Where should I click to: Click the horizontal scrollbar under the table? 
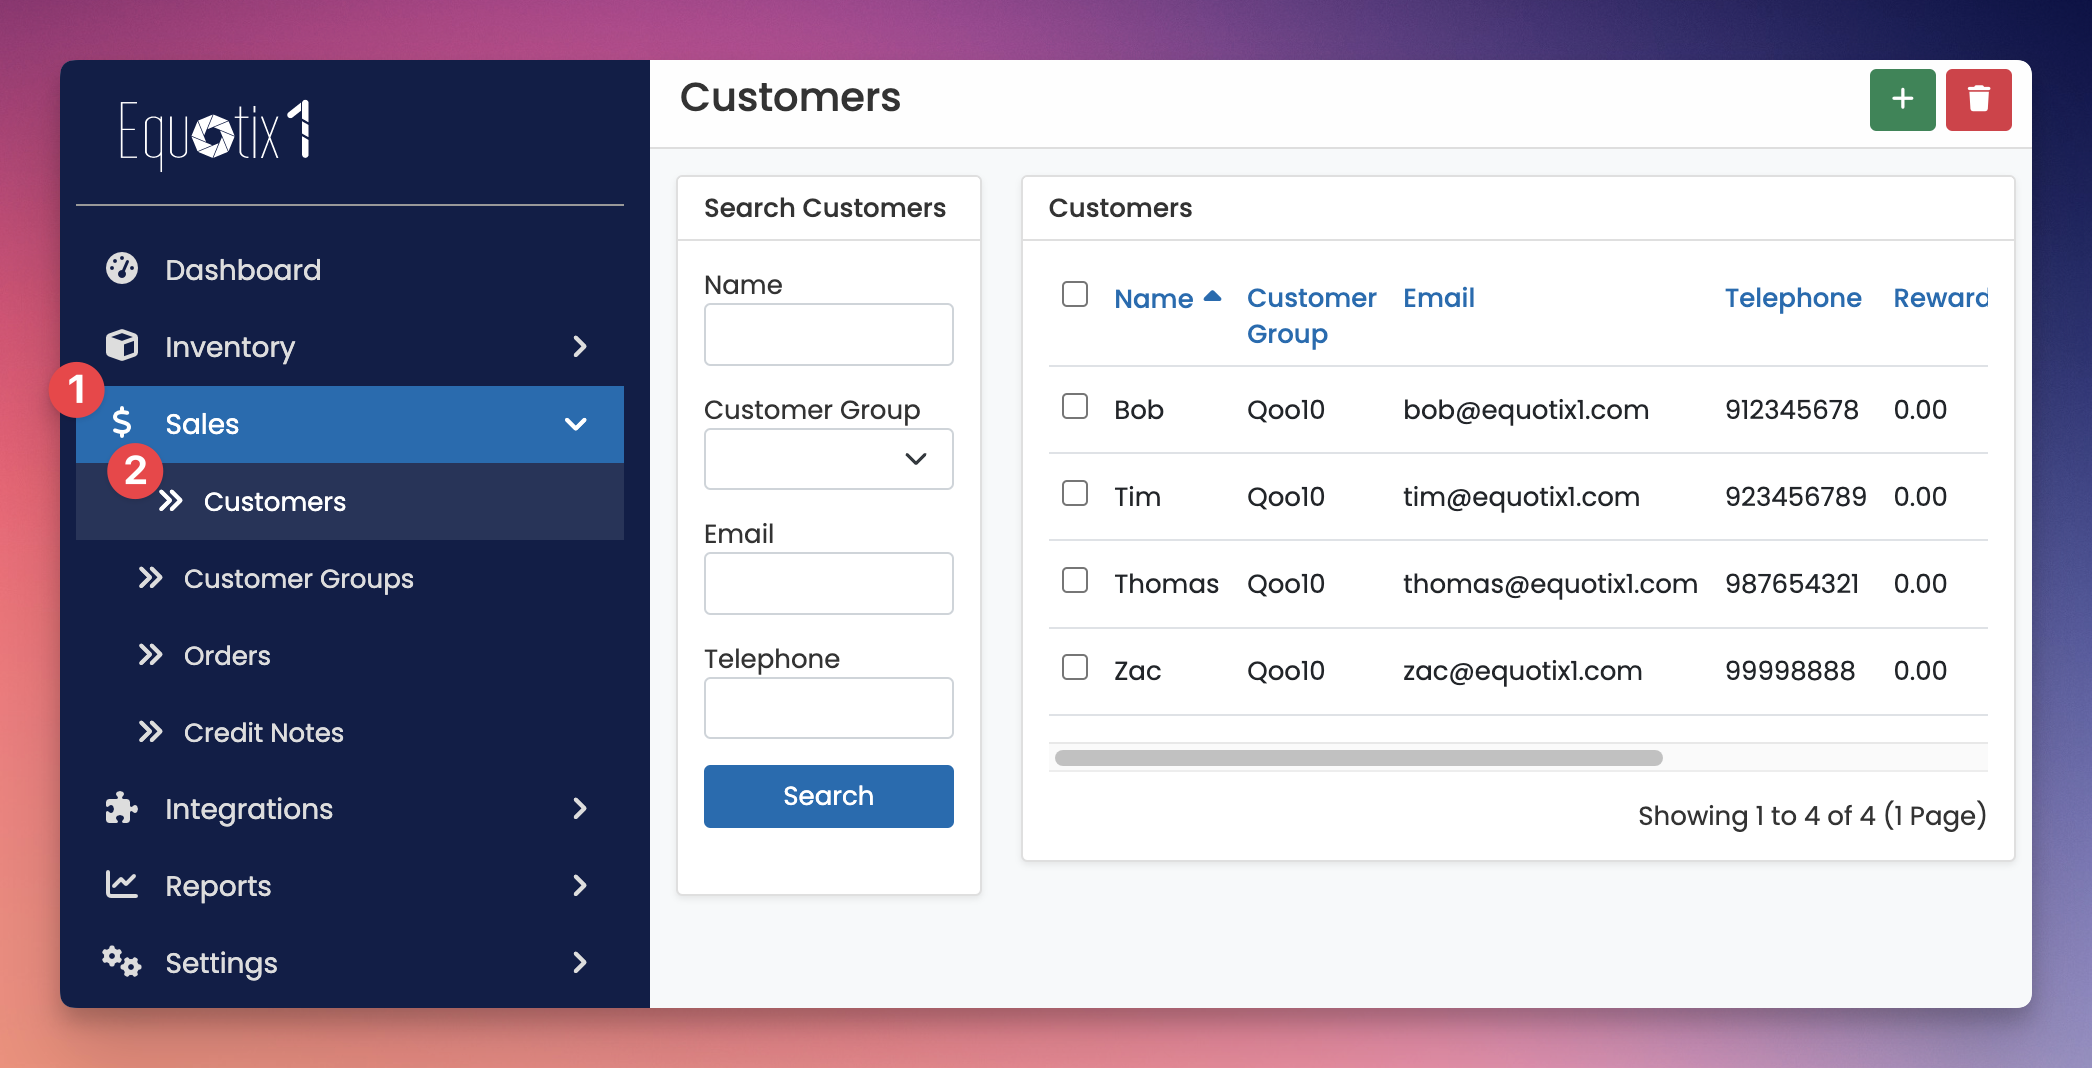[x=1358, y=758]
